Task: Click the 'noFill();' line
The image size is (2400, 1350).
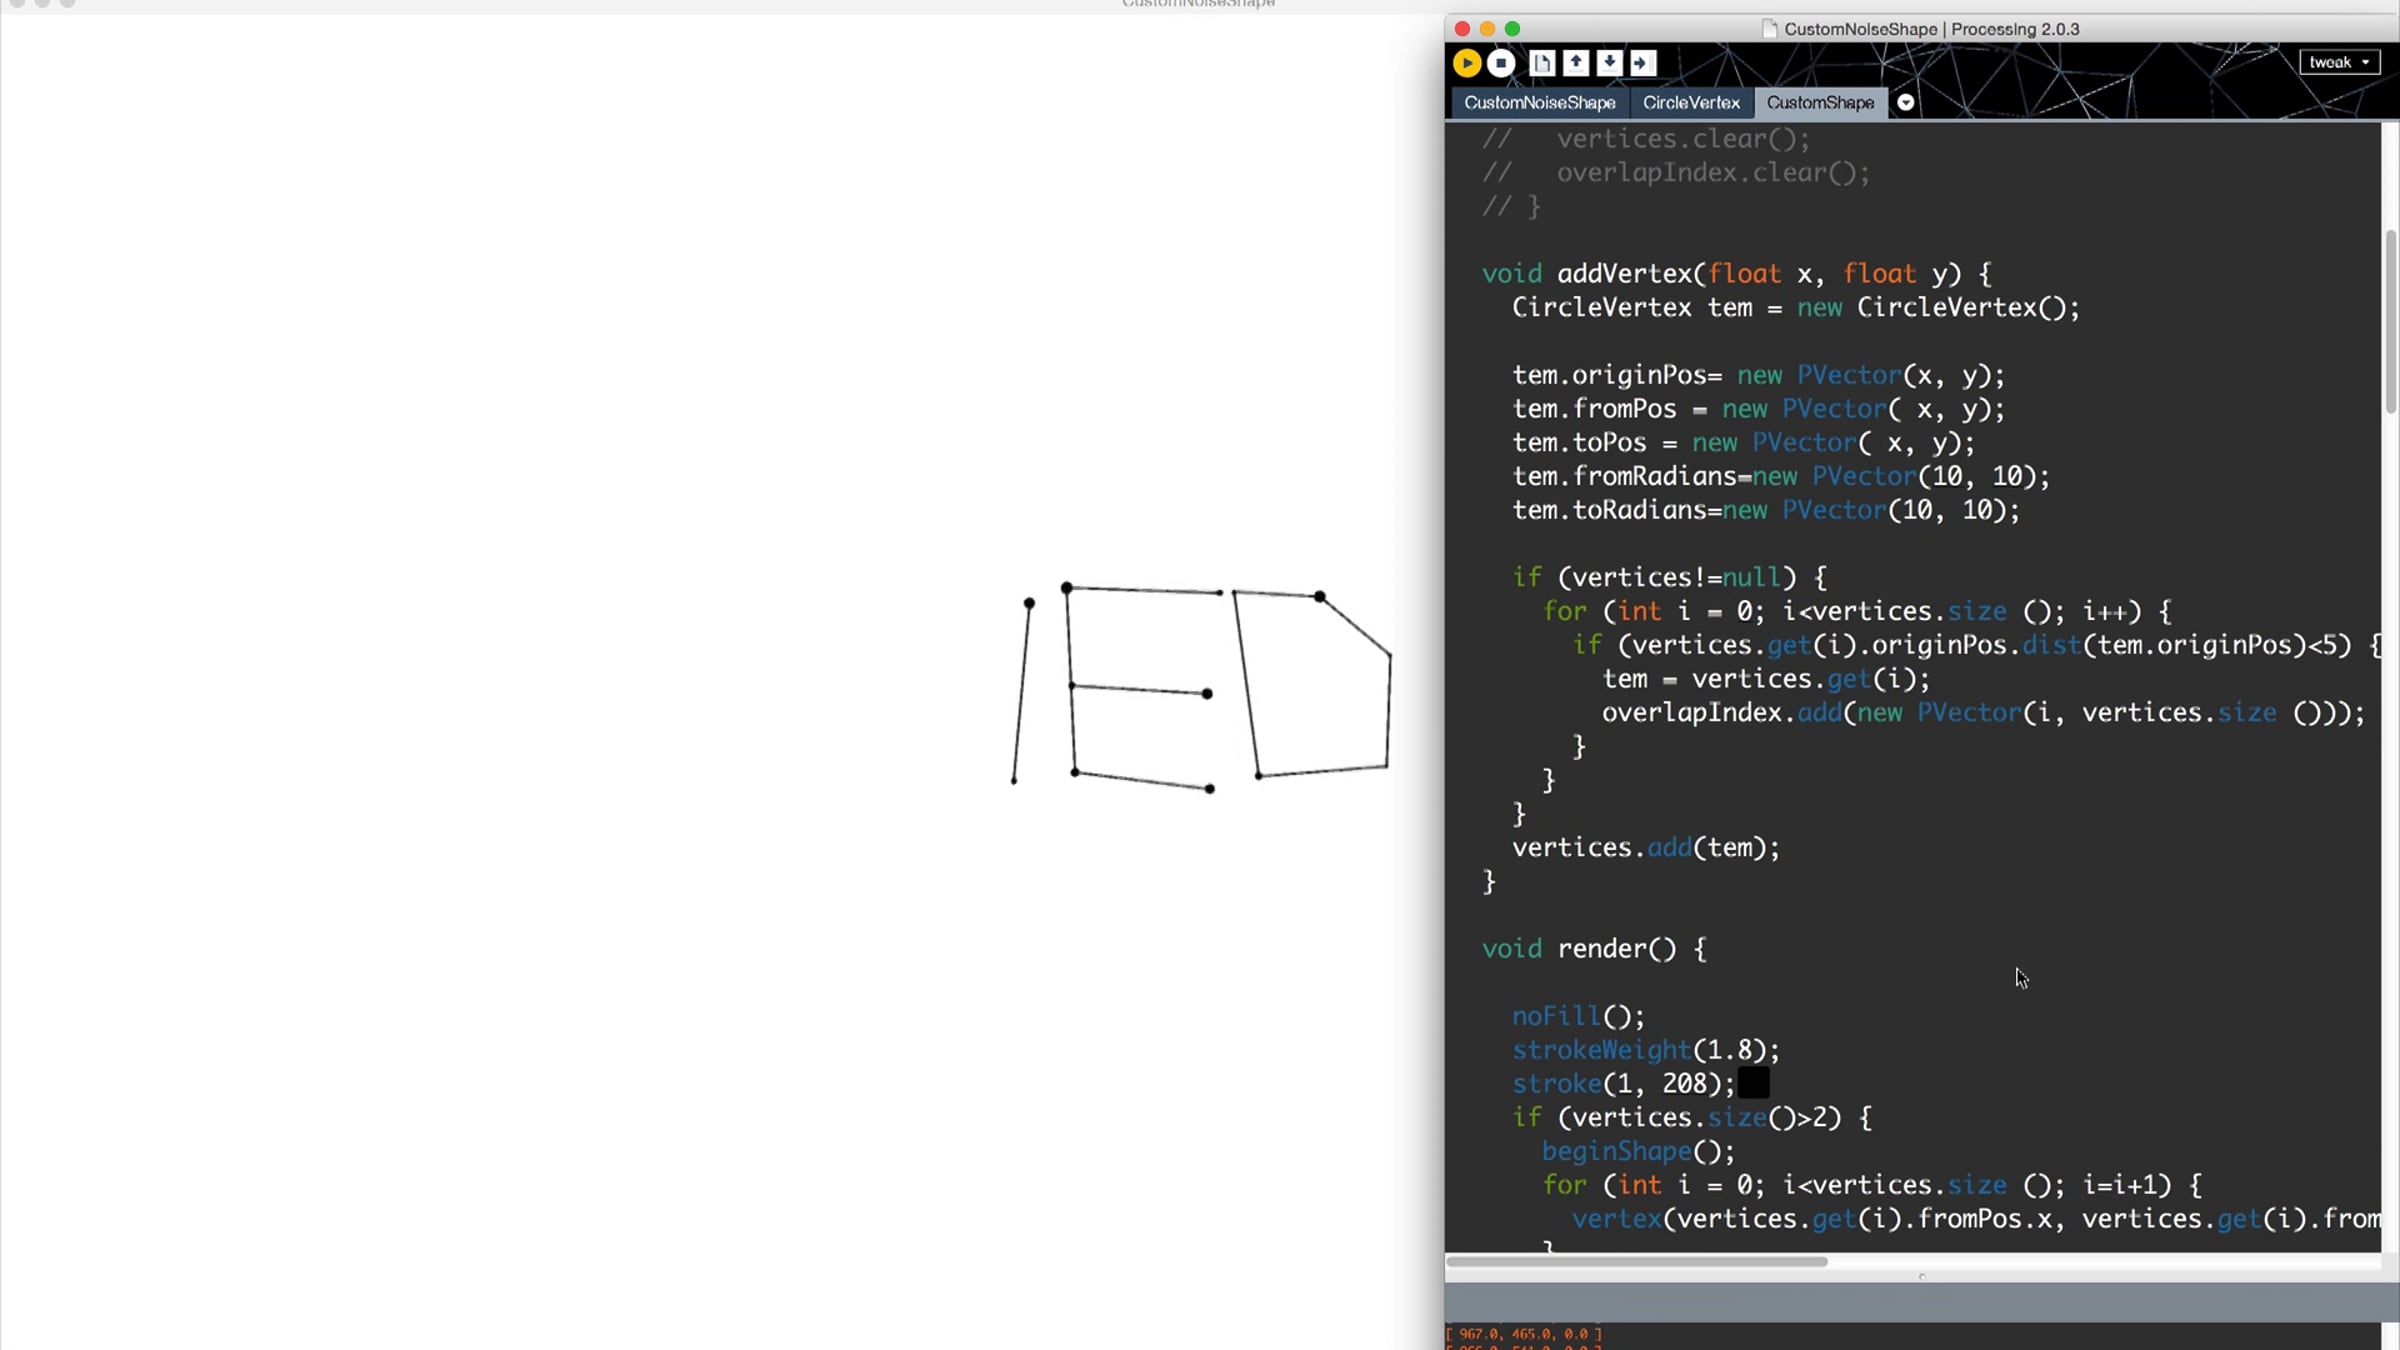Action: tap(1578, 1016)
